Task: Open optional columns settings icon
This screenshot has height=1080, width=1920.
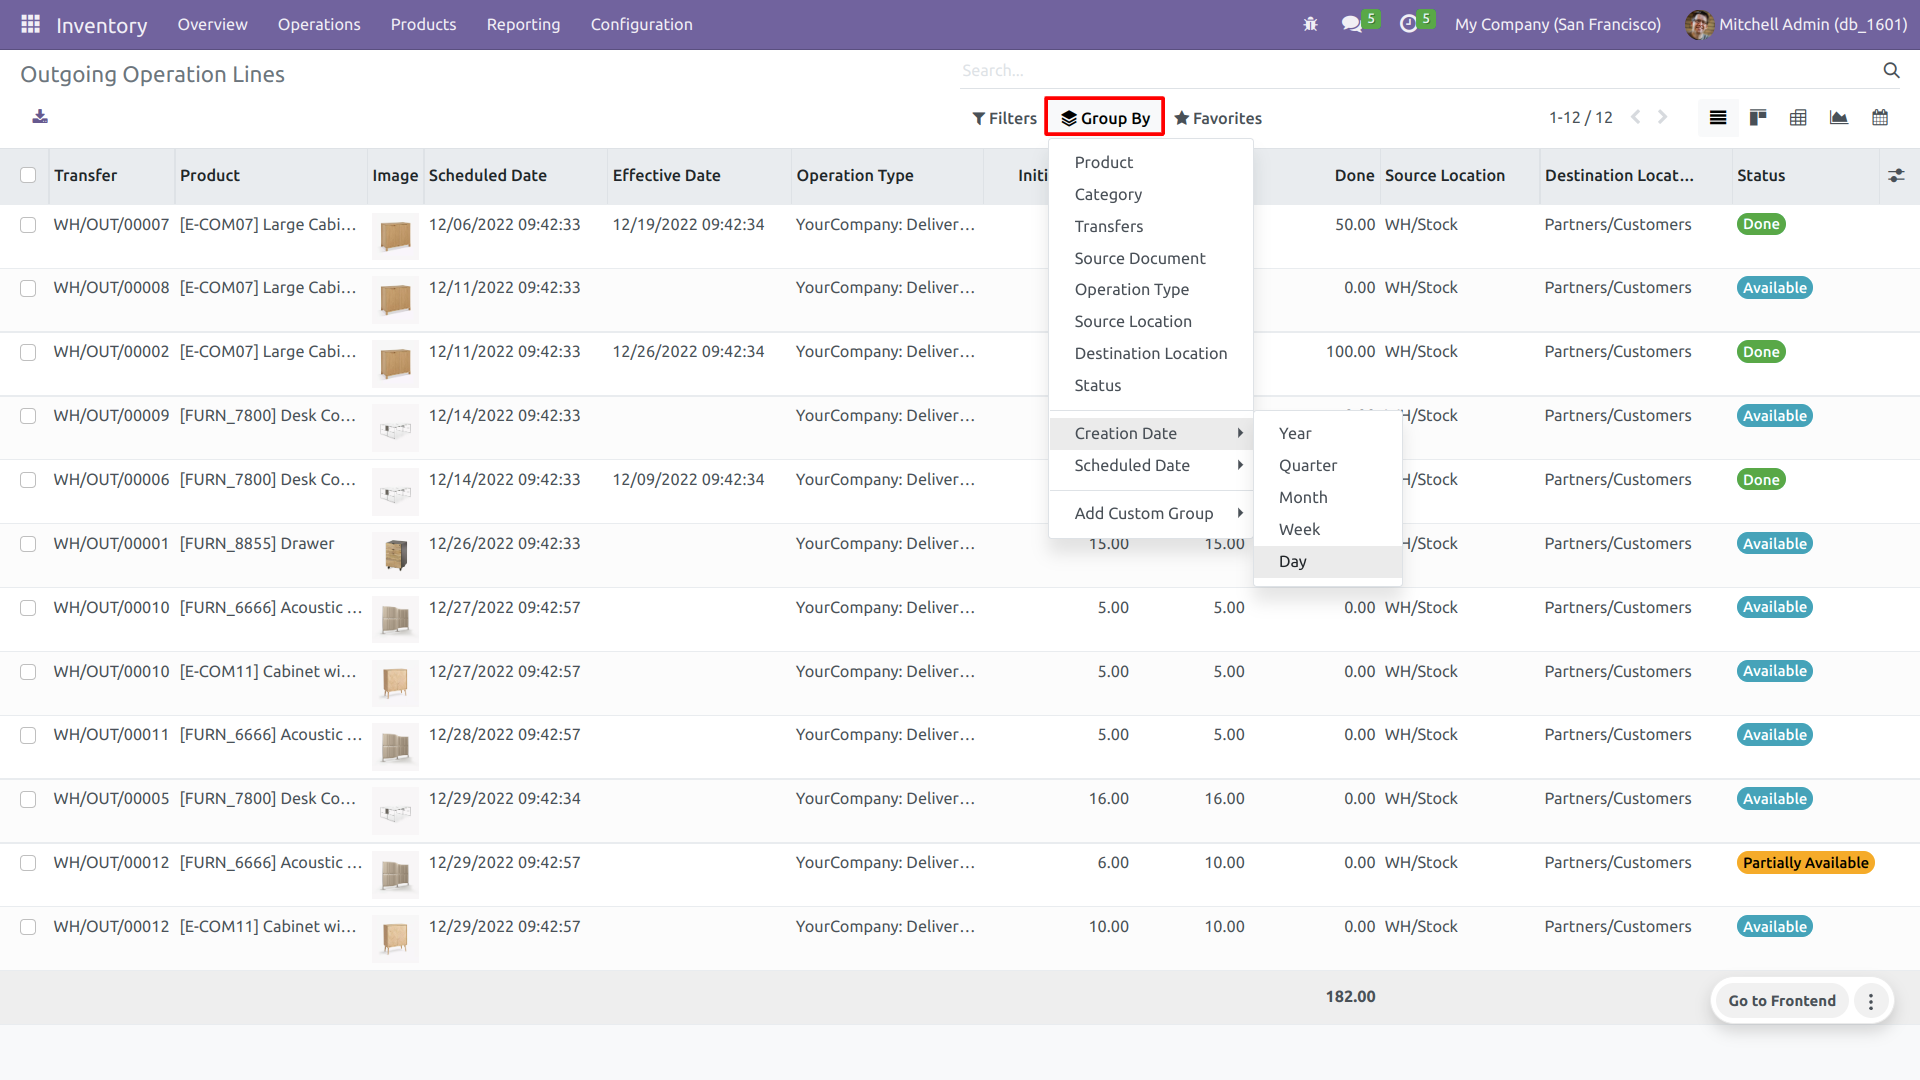Action: click(1896, 176)
